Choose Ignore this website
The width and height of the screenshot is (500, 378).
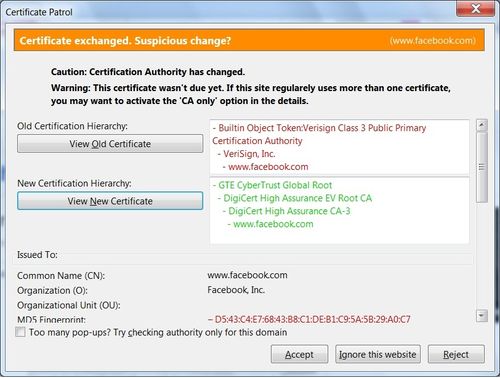[x=378, y=354]
